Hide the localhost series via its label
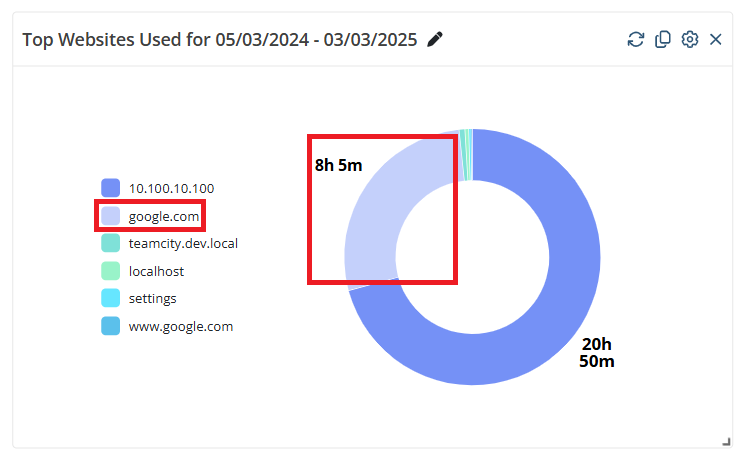This screenshot has width=742, height=458. click(156, 271)
